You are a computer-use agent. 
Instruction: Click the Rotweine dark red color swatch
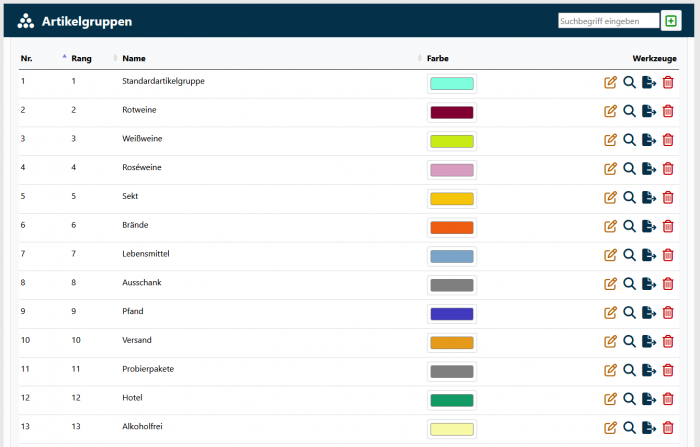coord(451,112)
